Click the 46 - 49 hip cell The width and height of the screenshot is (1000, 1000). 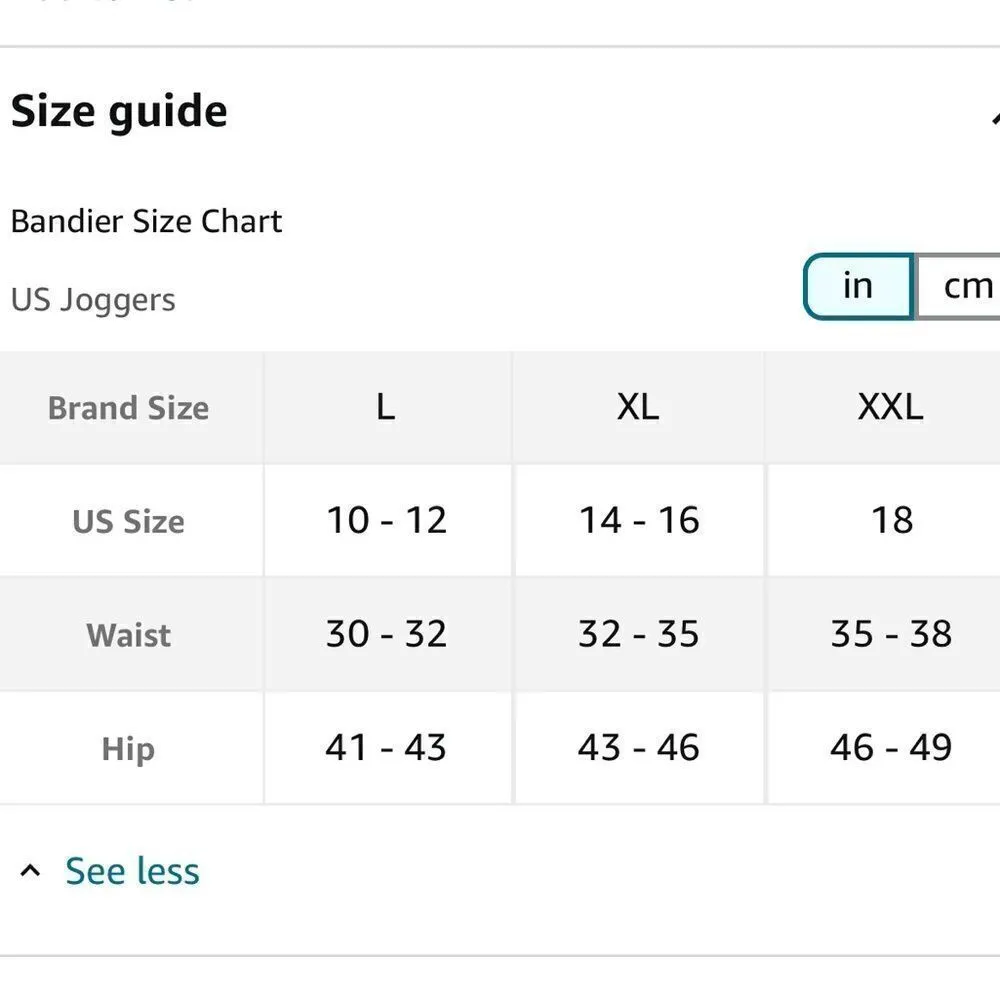tap(890, 747)
